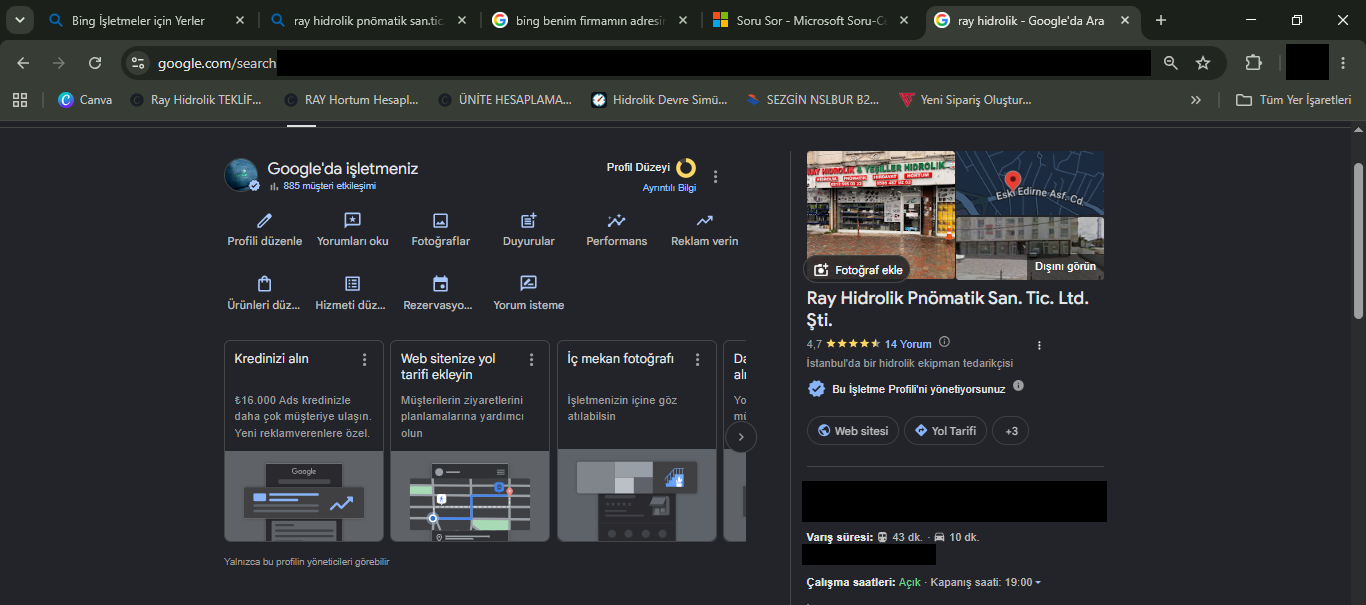Screen dimensions: 1366x605
Task: Open Ürünleri düzenle shopping bag icon
Action: (x=265, y=284)
